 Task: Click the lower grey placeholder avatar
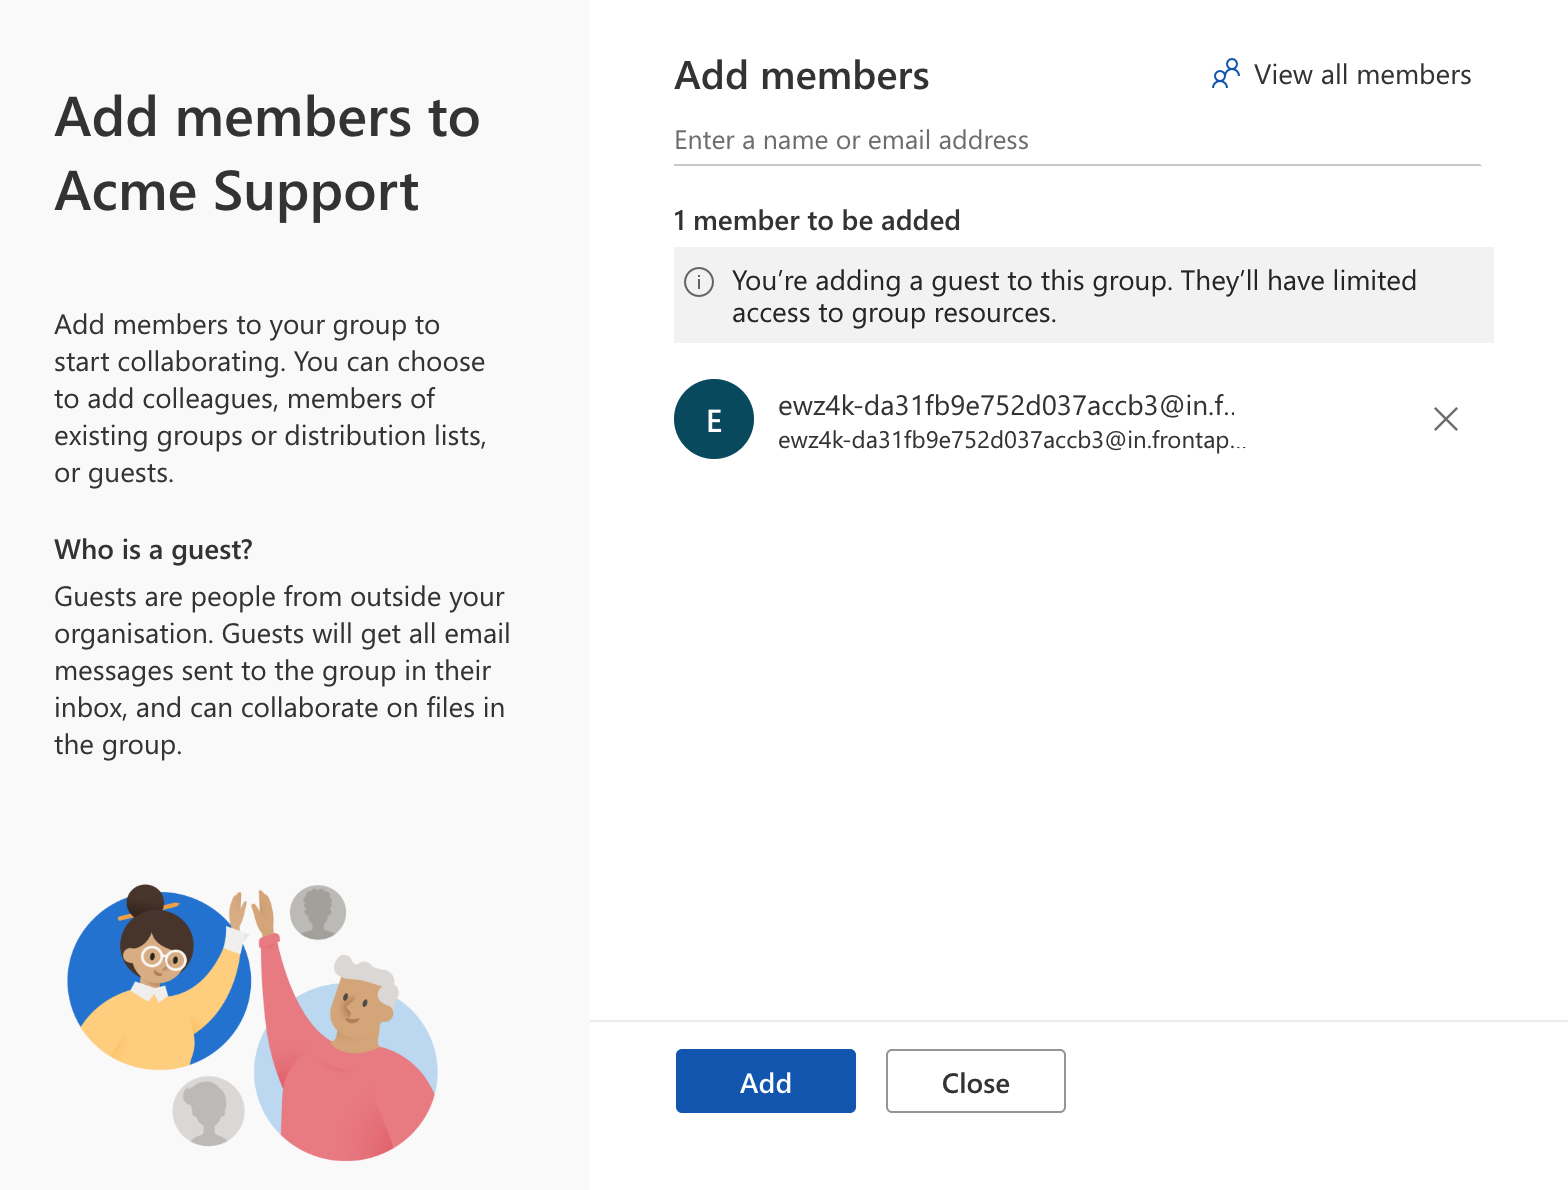pos(208,1111)
